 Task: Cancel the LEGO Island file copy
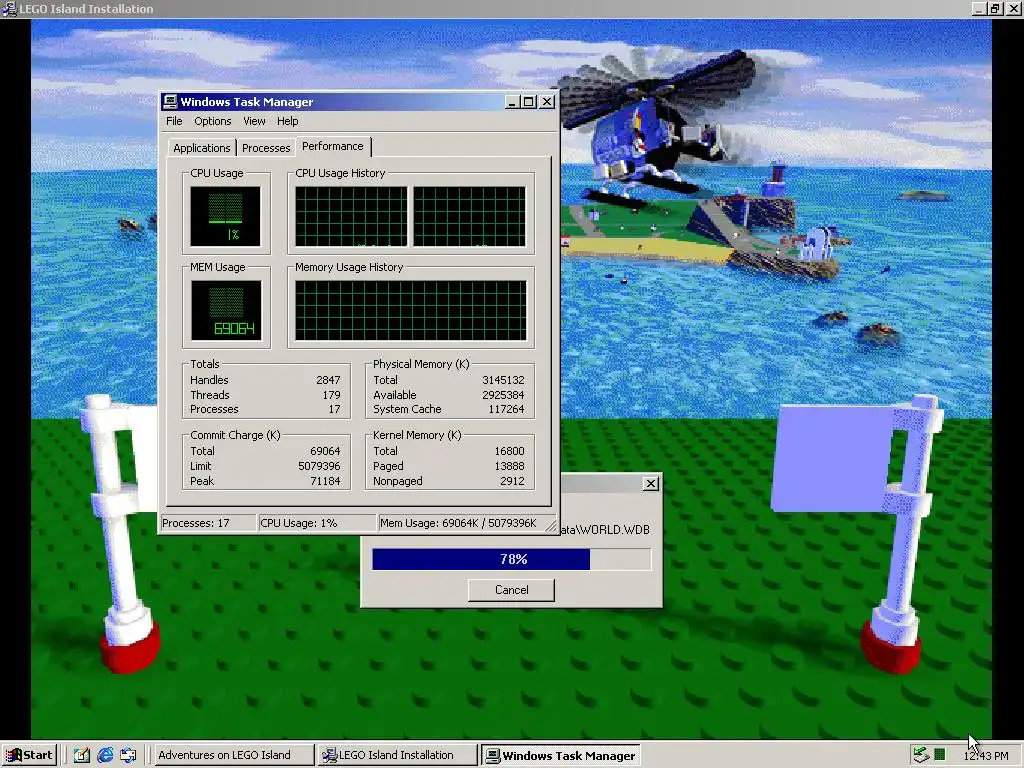tap(511, 590)
